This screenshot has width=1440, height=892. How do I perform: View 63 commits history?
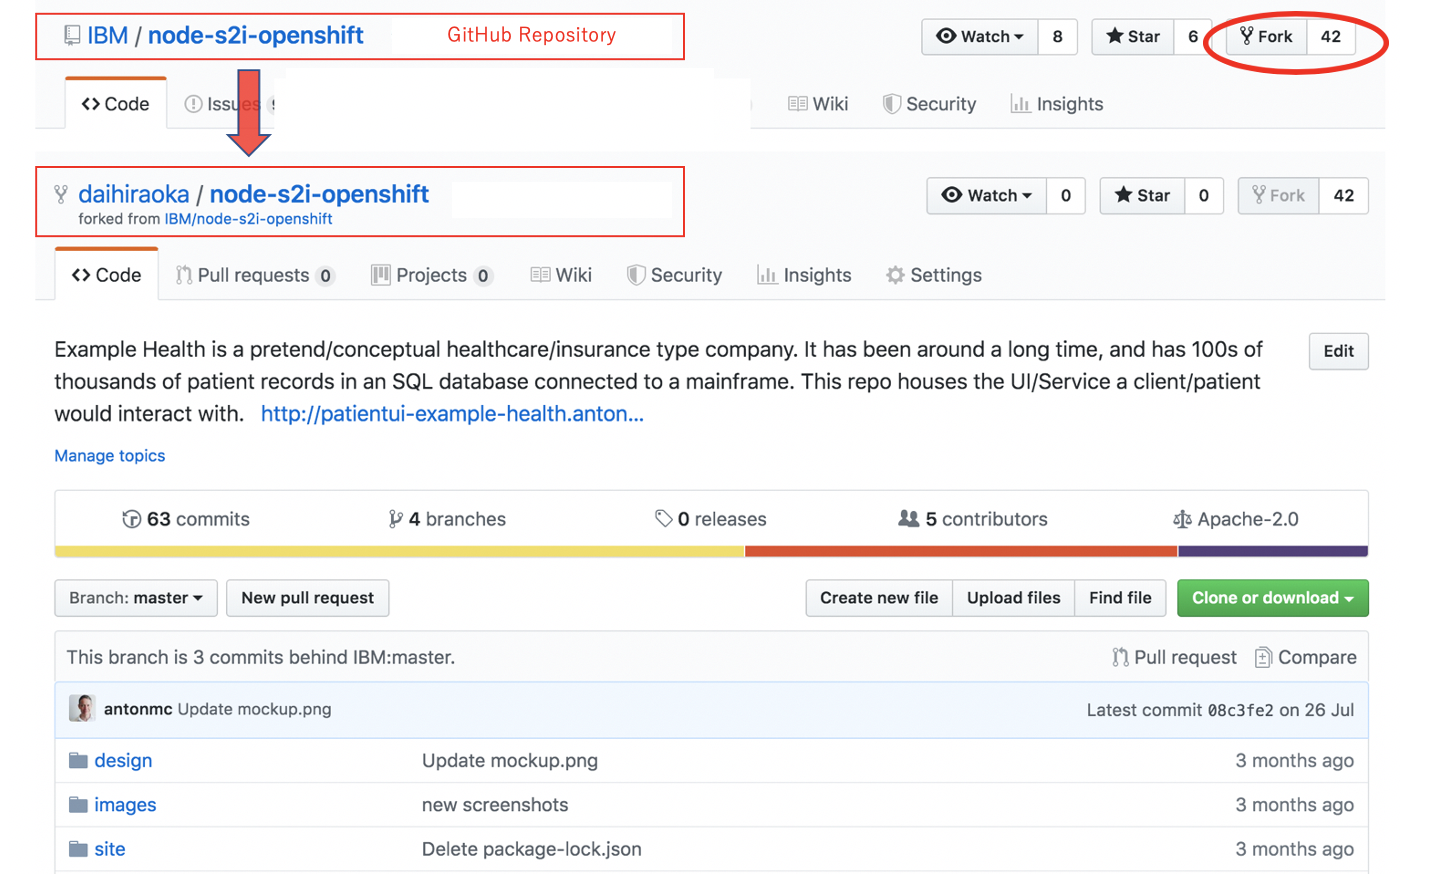point(186,519)
